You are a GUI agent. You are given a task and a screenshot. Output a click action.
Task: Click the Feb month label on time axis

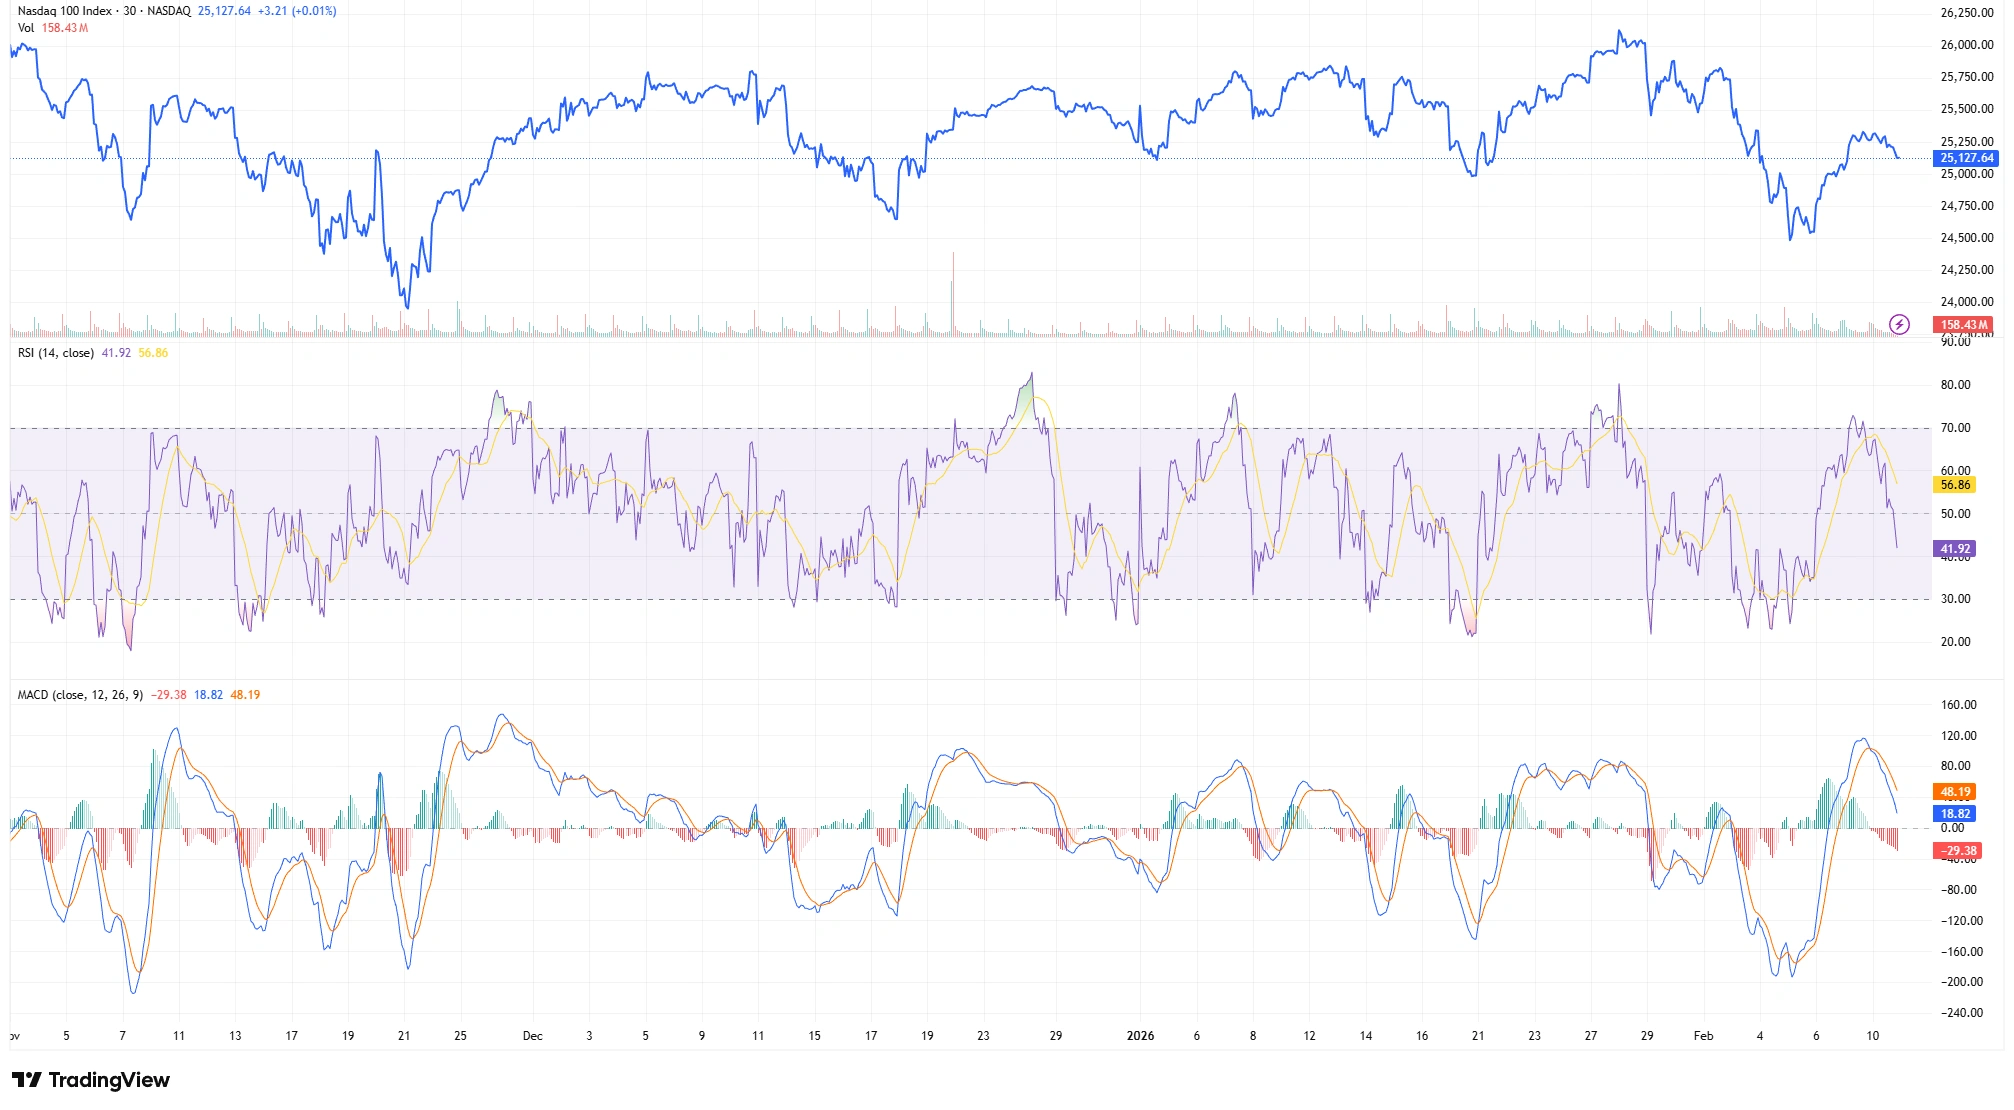tap(1703, 1036)
